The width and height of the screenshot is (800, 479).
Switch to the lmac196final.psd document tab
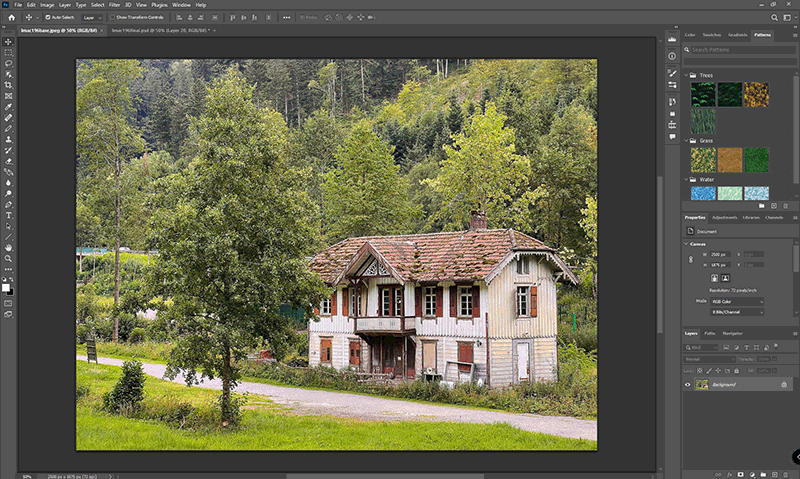(160, 31)
